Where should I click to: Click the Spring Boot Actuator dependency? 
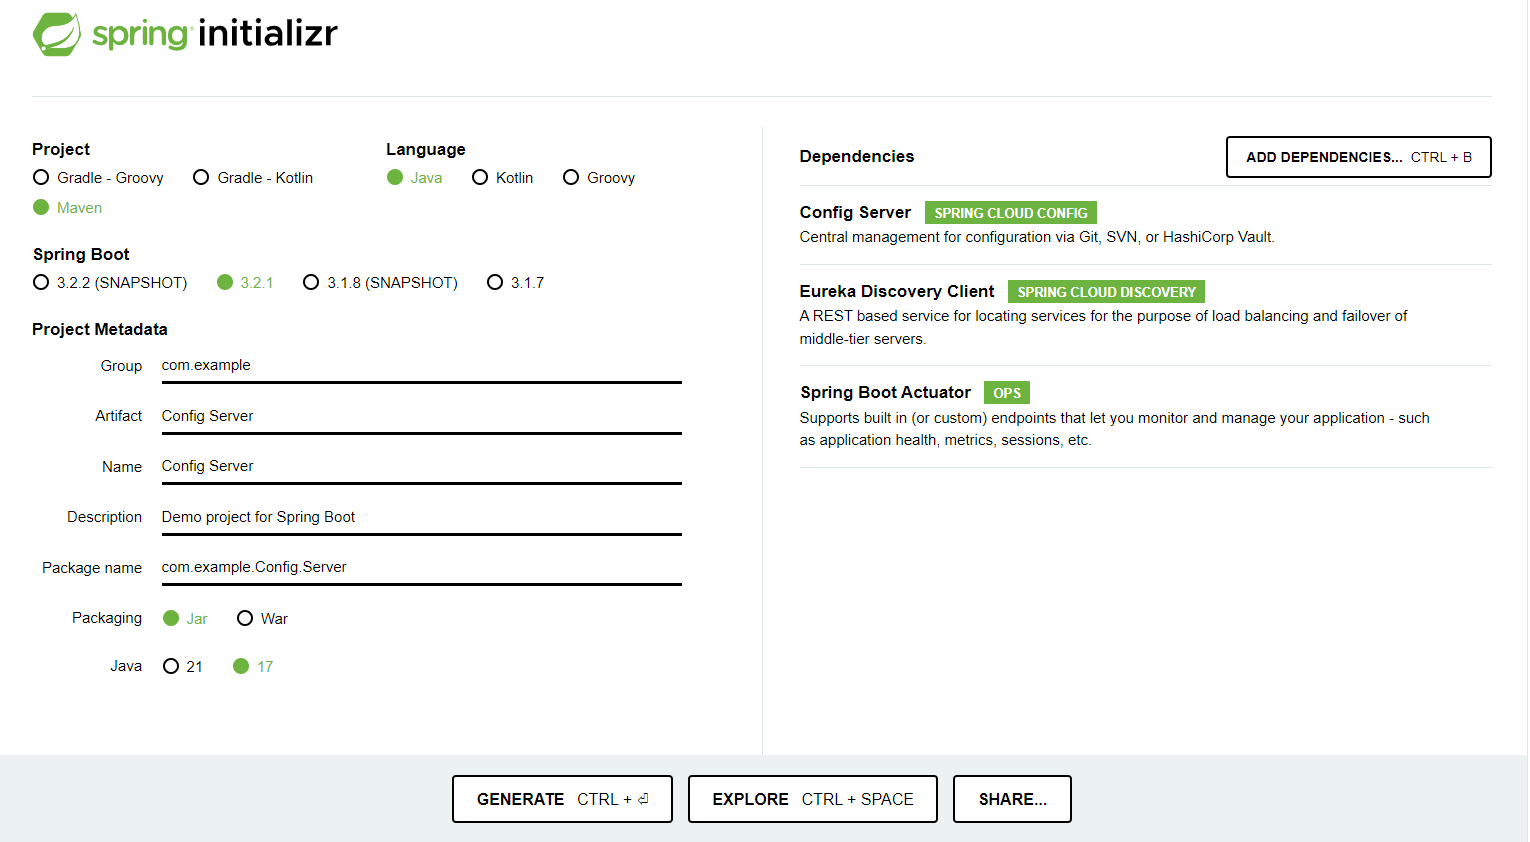885,393
